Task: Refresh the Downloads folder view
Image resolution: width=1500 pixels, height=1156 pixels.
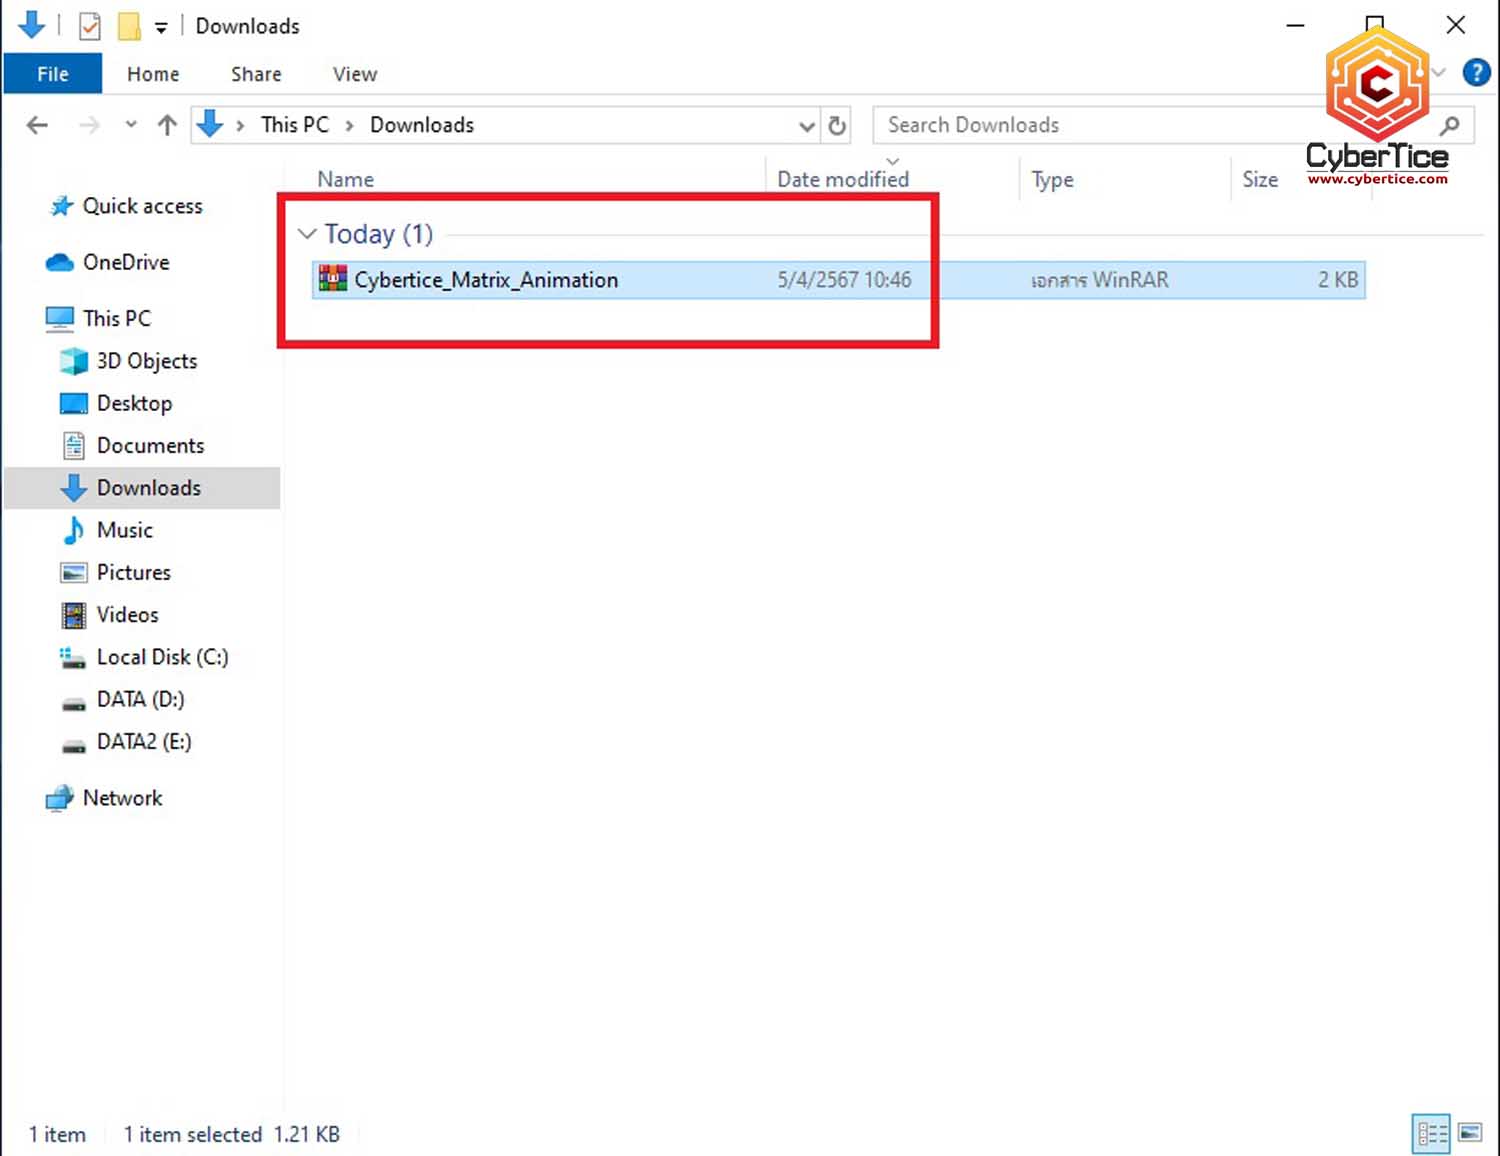Action: coord(837,125)
